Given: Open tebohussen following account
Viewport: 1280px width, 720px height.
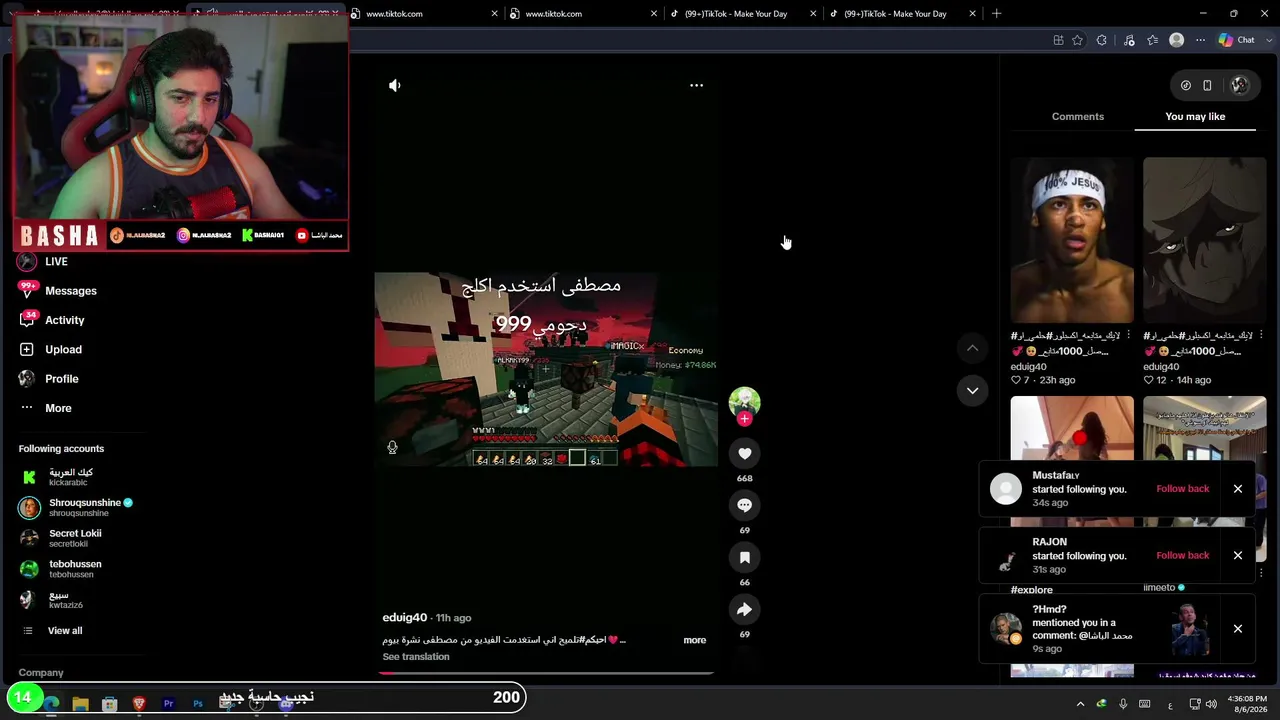Looking at the screenshot, I should pos(61,568).
